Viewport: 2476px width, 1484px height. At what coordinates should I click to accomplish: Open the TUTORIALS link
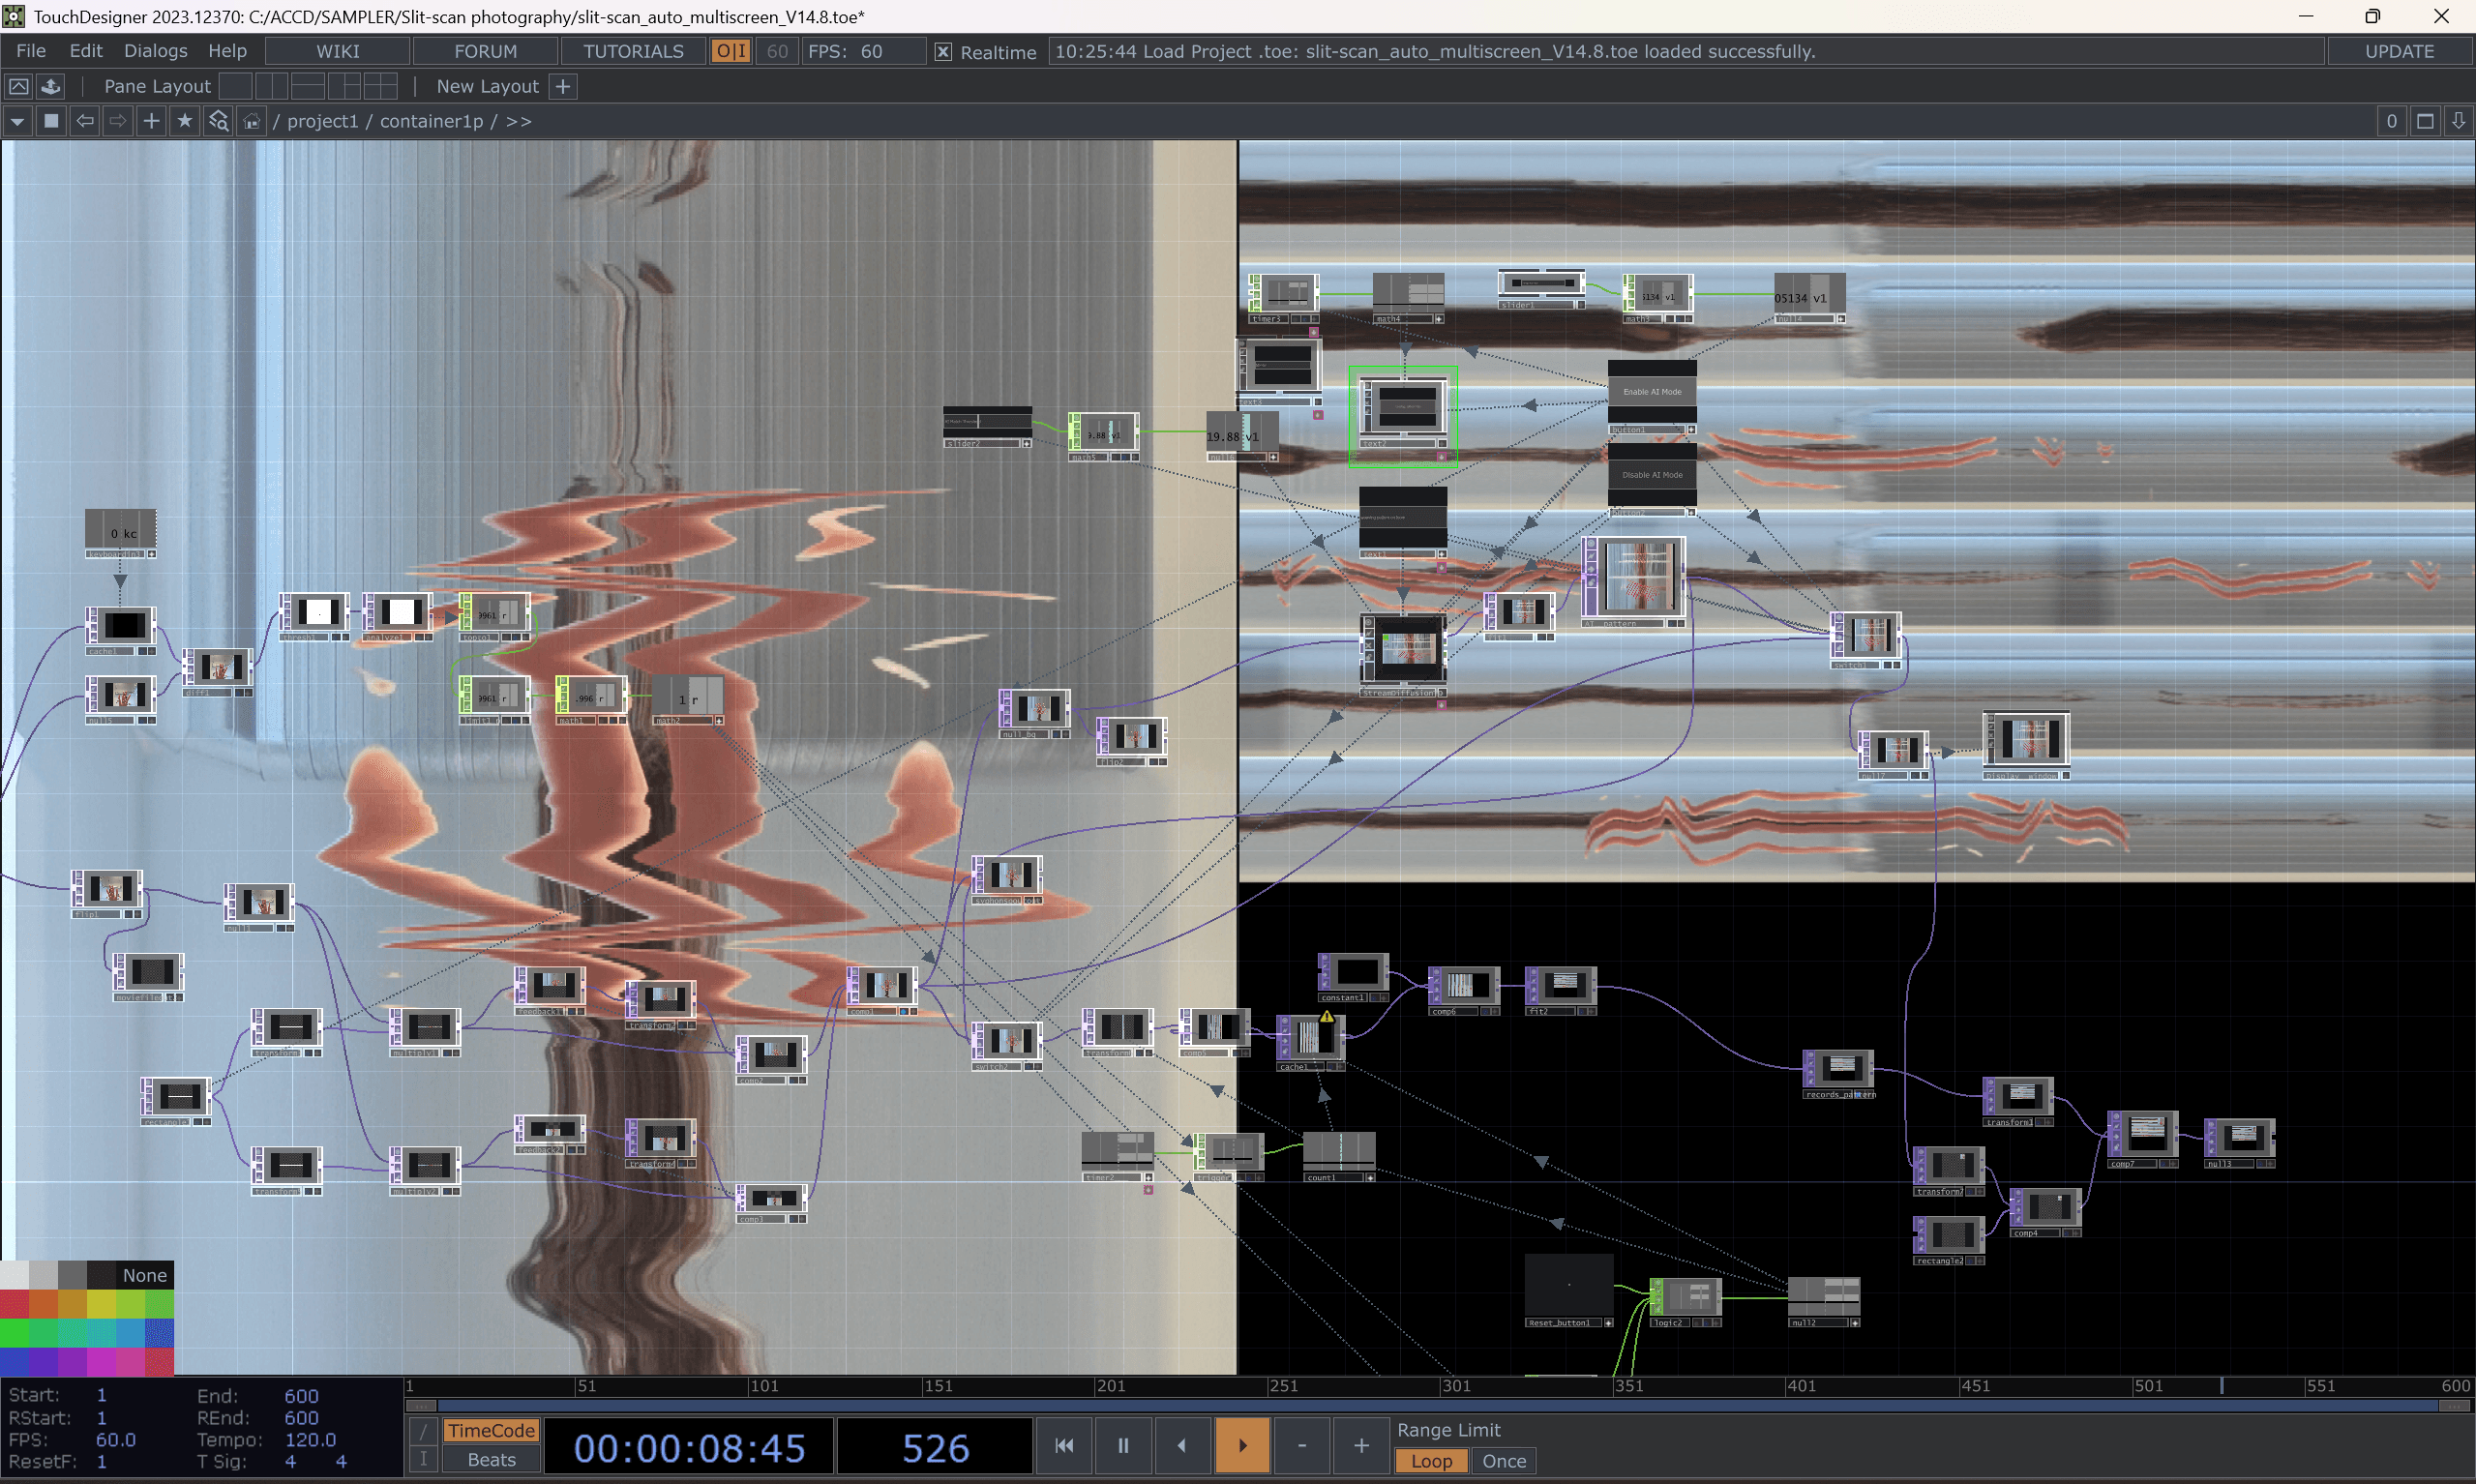click(633, 51)
